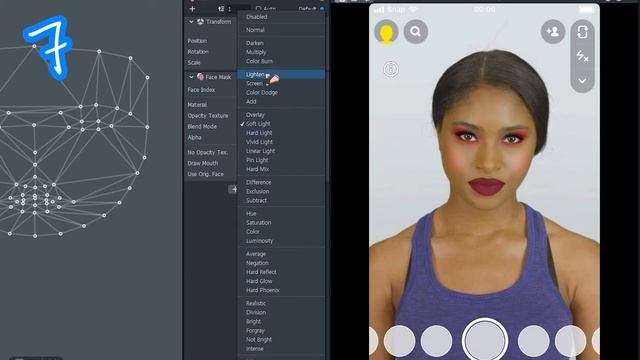
Task: Select Intense blend mode
Action: [x=255, y=349]
